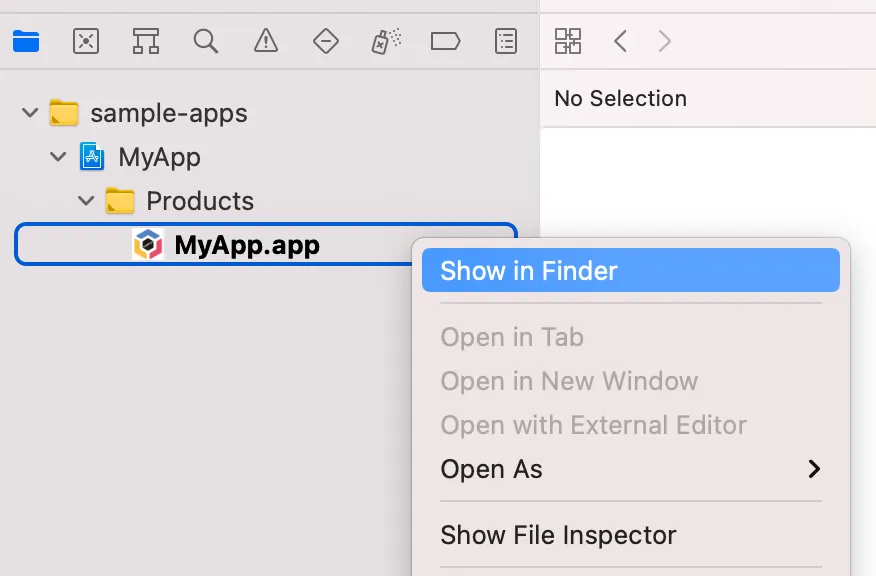Show the Report navigator list icon

point(507,41)
